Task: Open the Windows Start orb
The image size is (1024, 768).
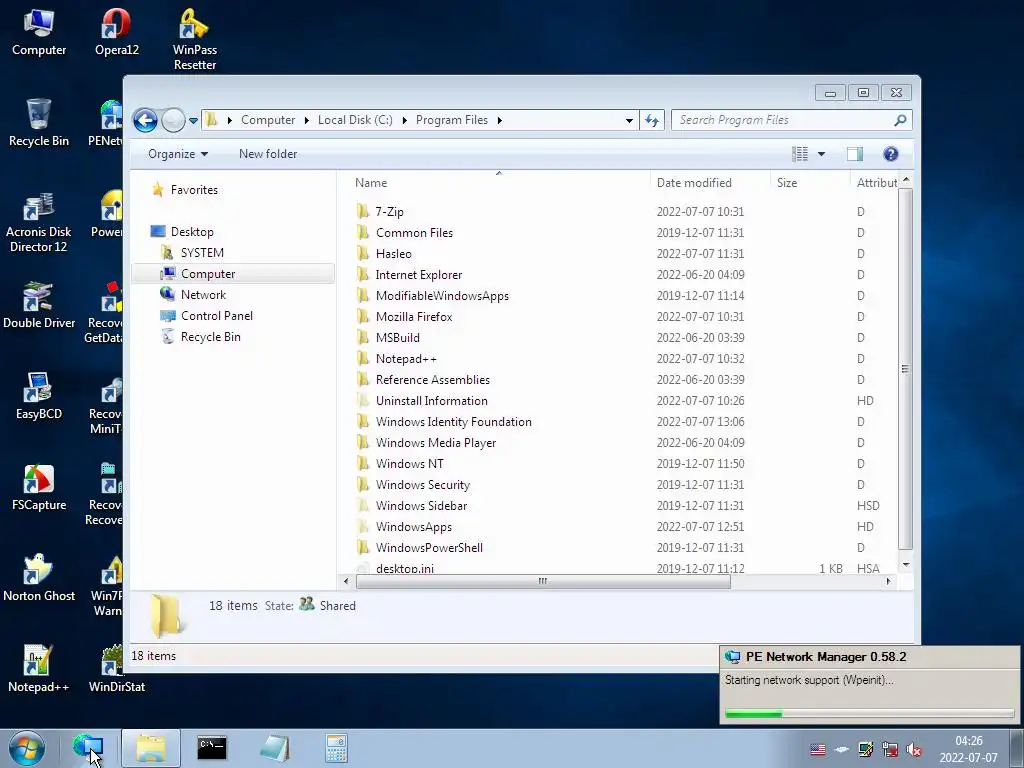Action: click(27, 748)
